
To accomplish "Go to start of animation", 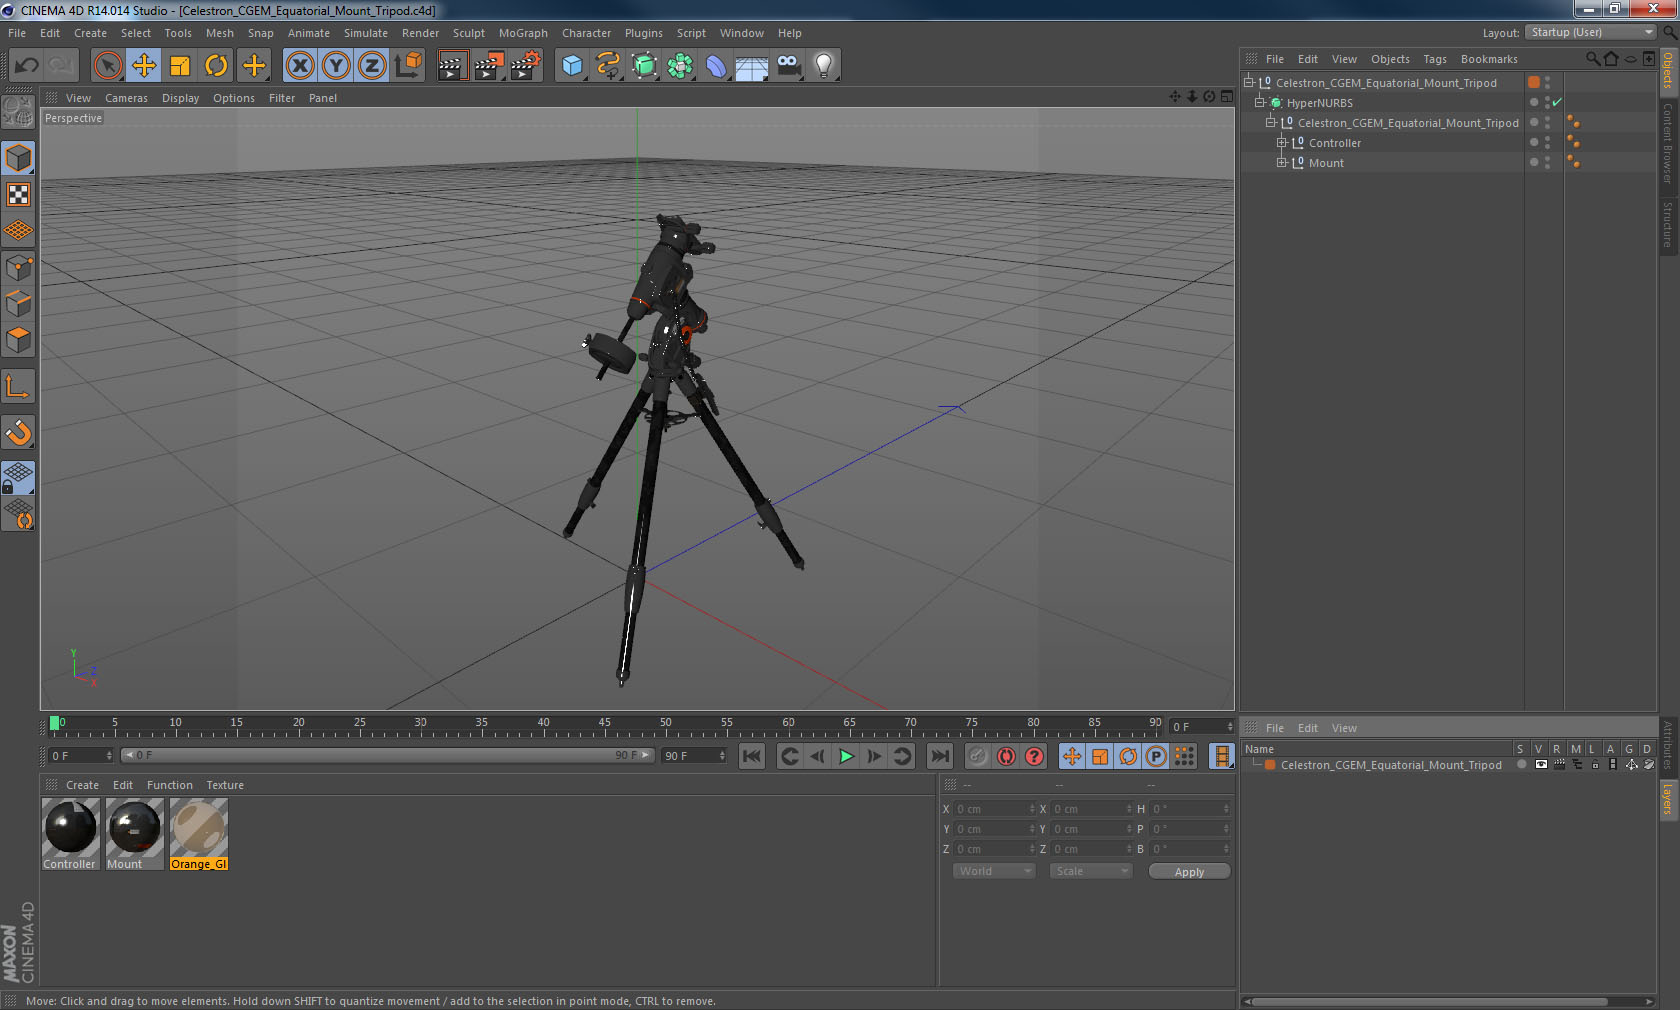I will tap(752, 756).
